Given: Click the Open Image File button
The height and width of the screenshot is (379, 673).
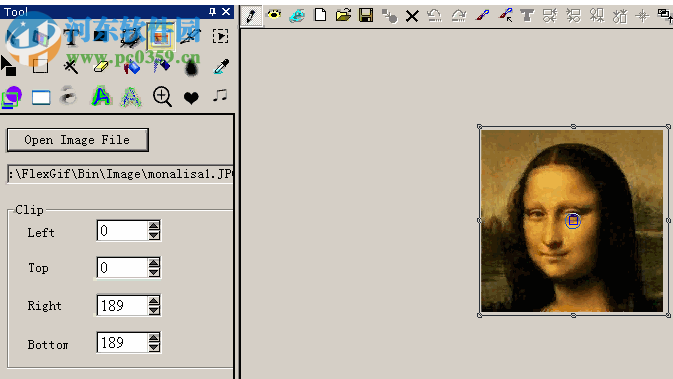Looking at the screenshot, I should (x=78, y=140).
